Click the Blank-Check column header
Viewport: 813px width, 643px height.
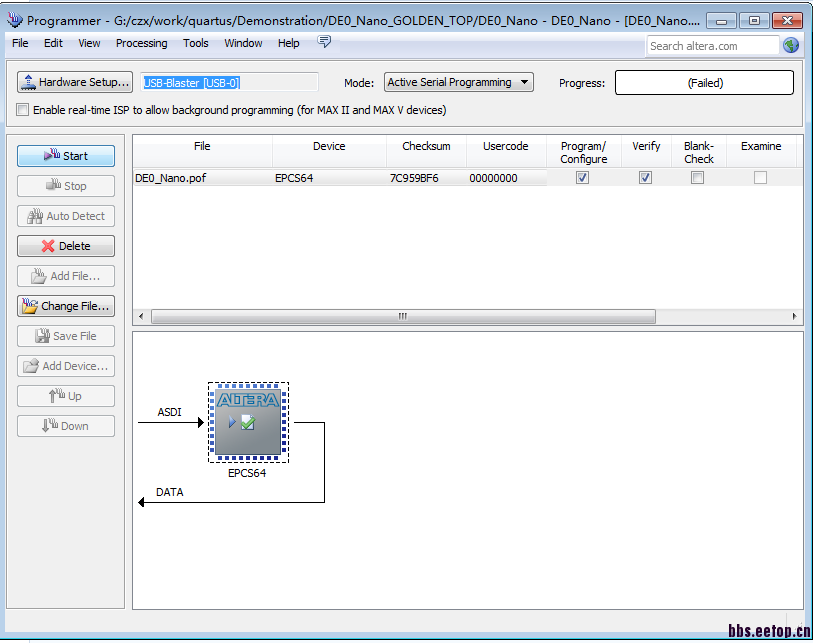click(x=698, y=152)
